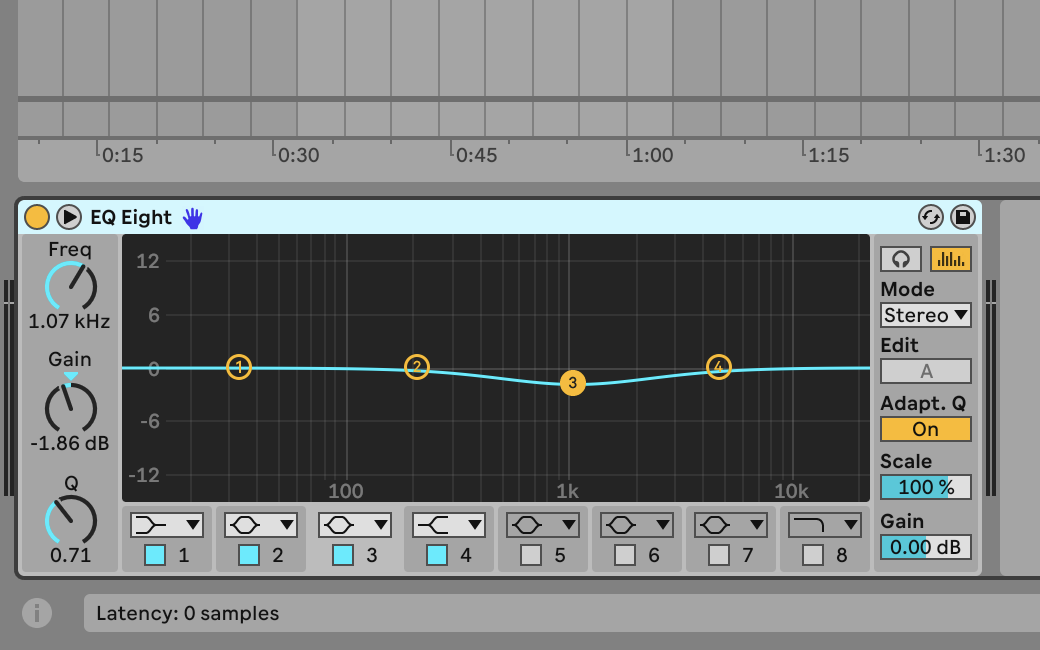The image size is (1040, 650).
Task: Enable filter band 5 activator
Action: 531,554
